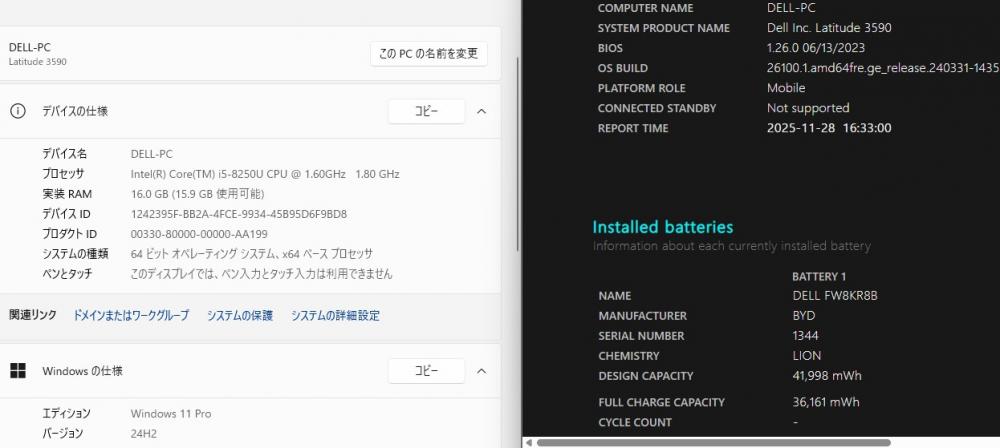Screen dimensions: 1000x448
Task: Open システムの保護 link
Action: point(240,315)
